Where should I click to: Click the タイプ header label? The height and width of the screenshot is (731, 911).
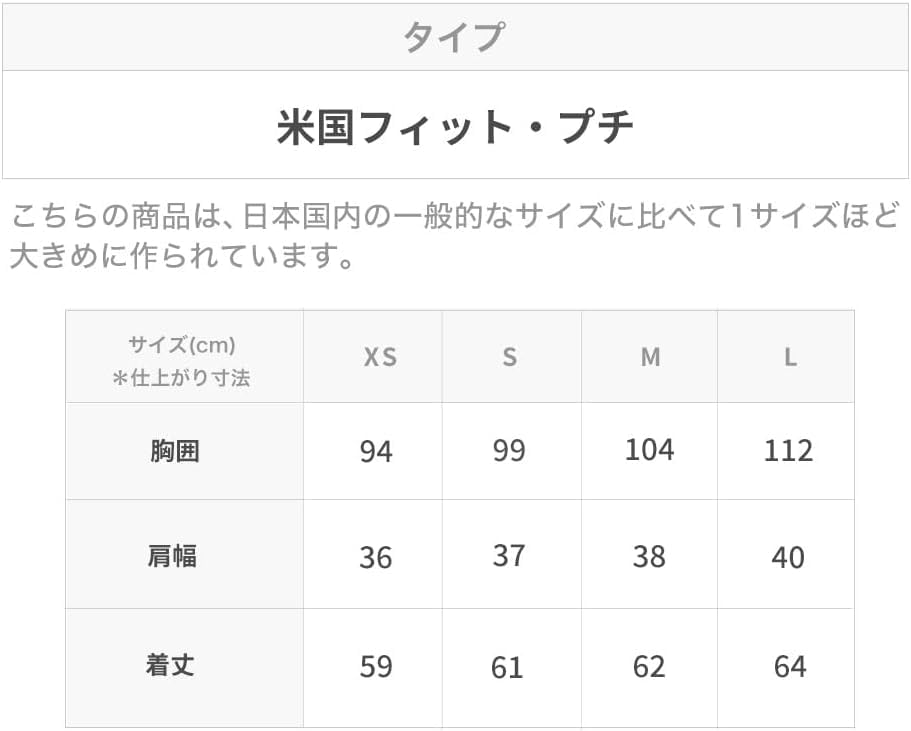pyautogui.click(x=454, y=37)
